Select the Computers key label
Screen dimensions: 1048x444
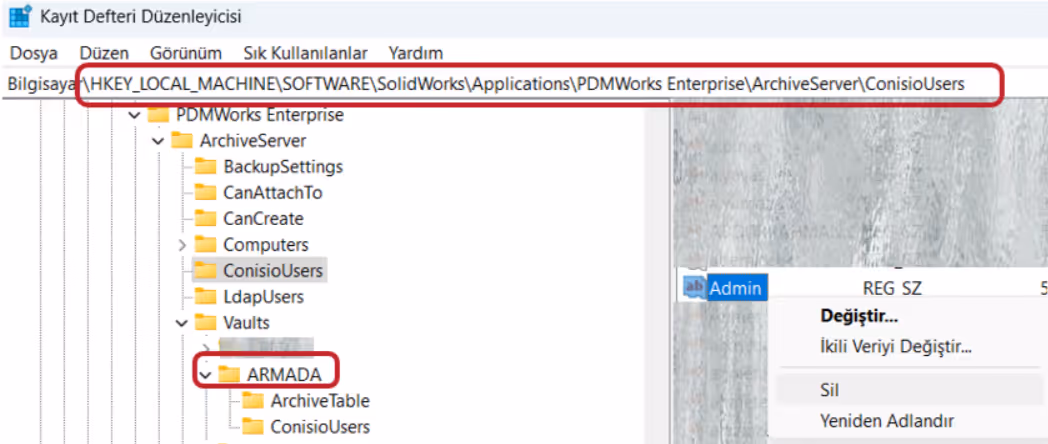266,245
